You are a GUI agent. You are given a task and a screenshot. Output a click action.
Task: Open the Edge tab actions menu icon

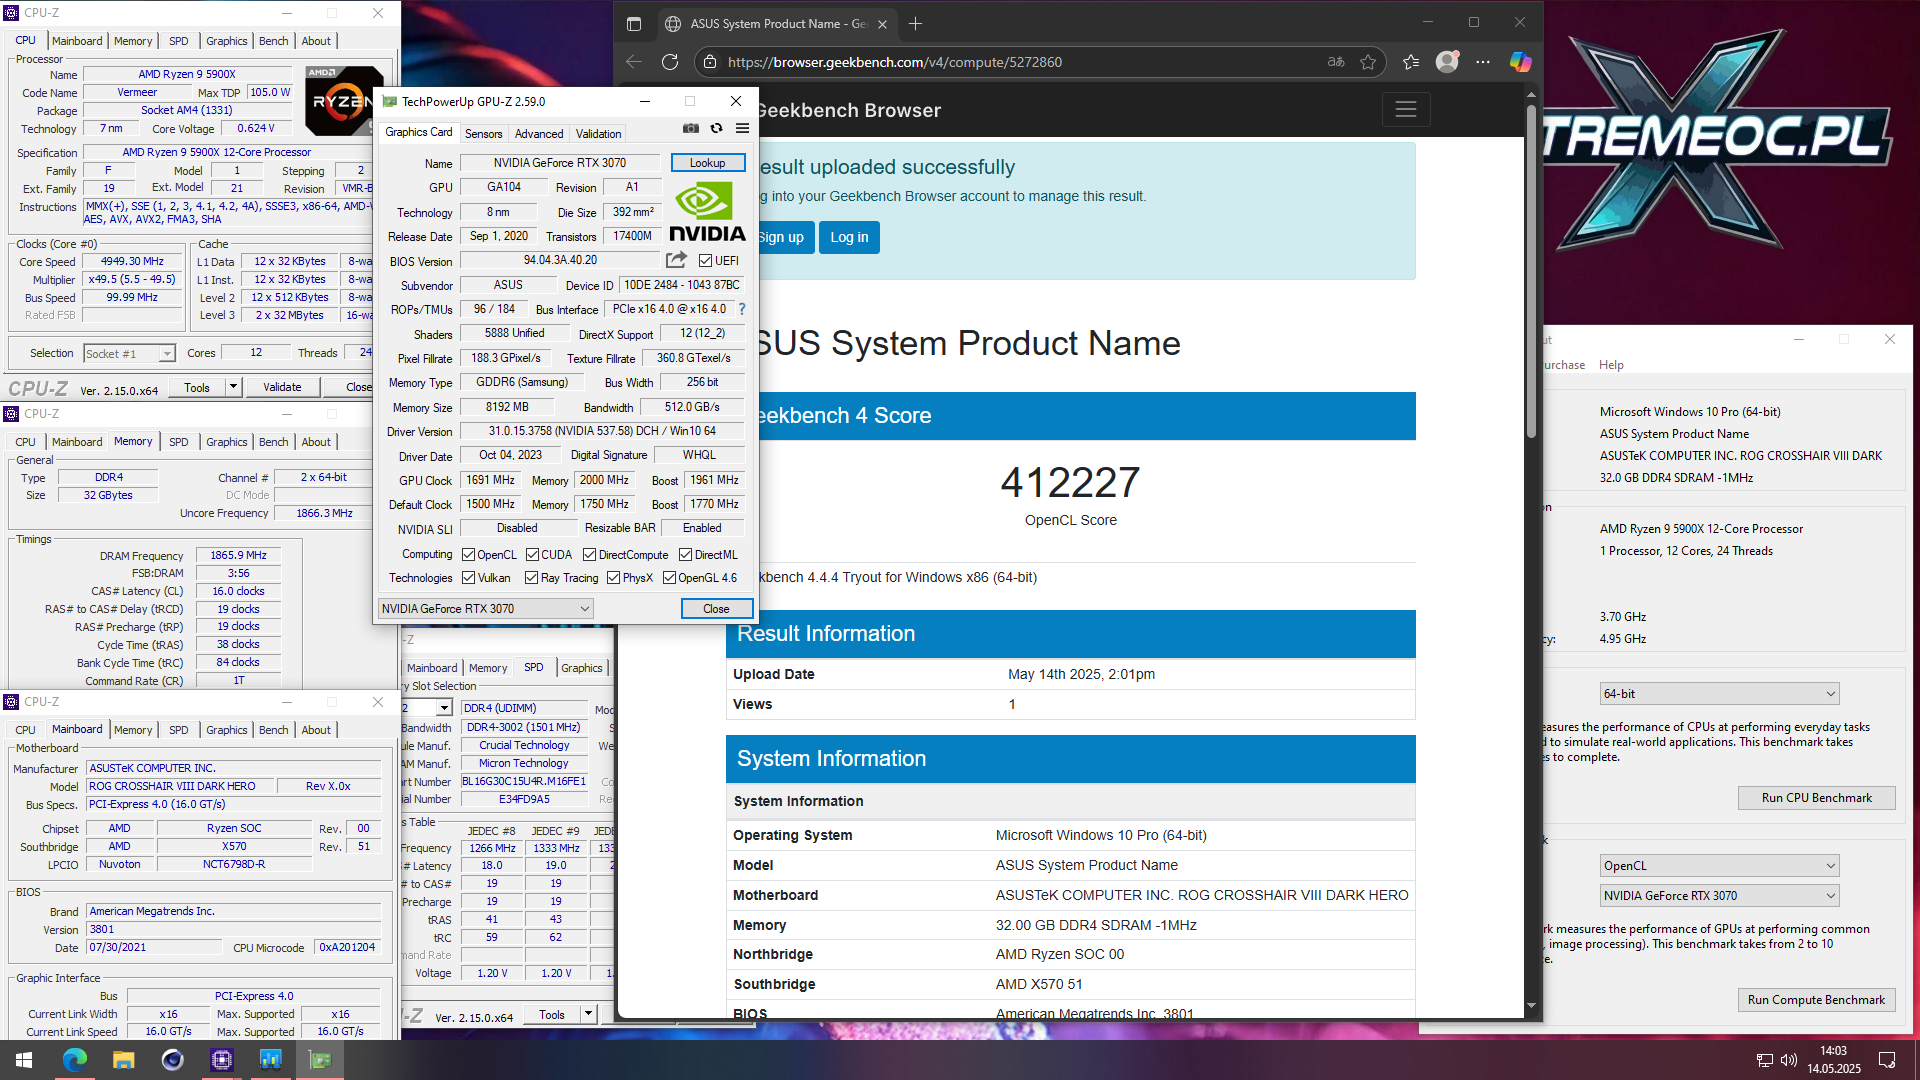coord(634,24)
